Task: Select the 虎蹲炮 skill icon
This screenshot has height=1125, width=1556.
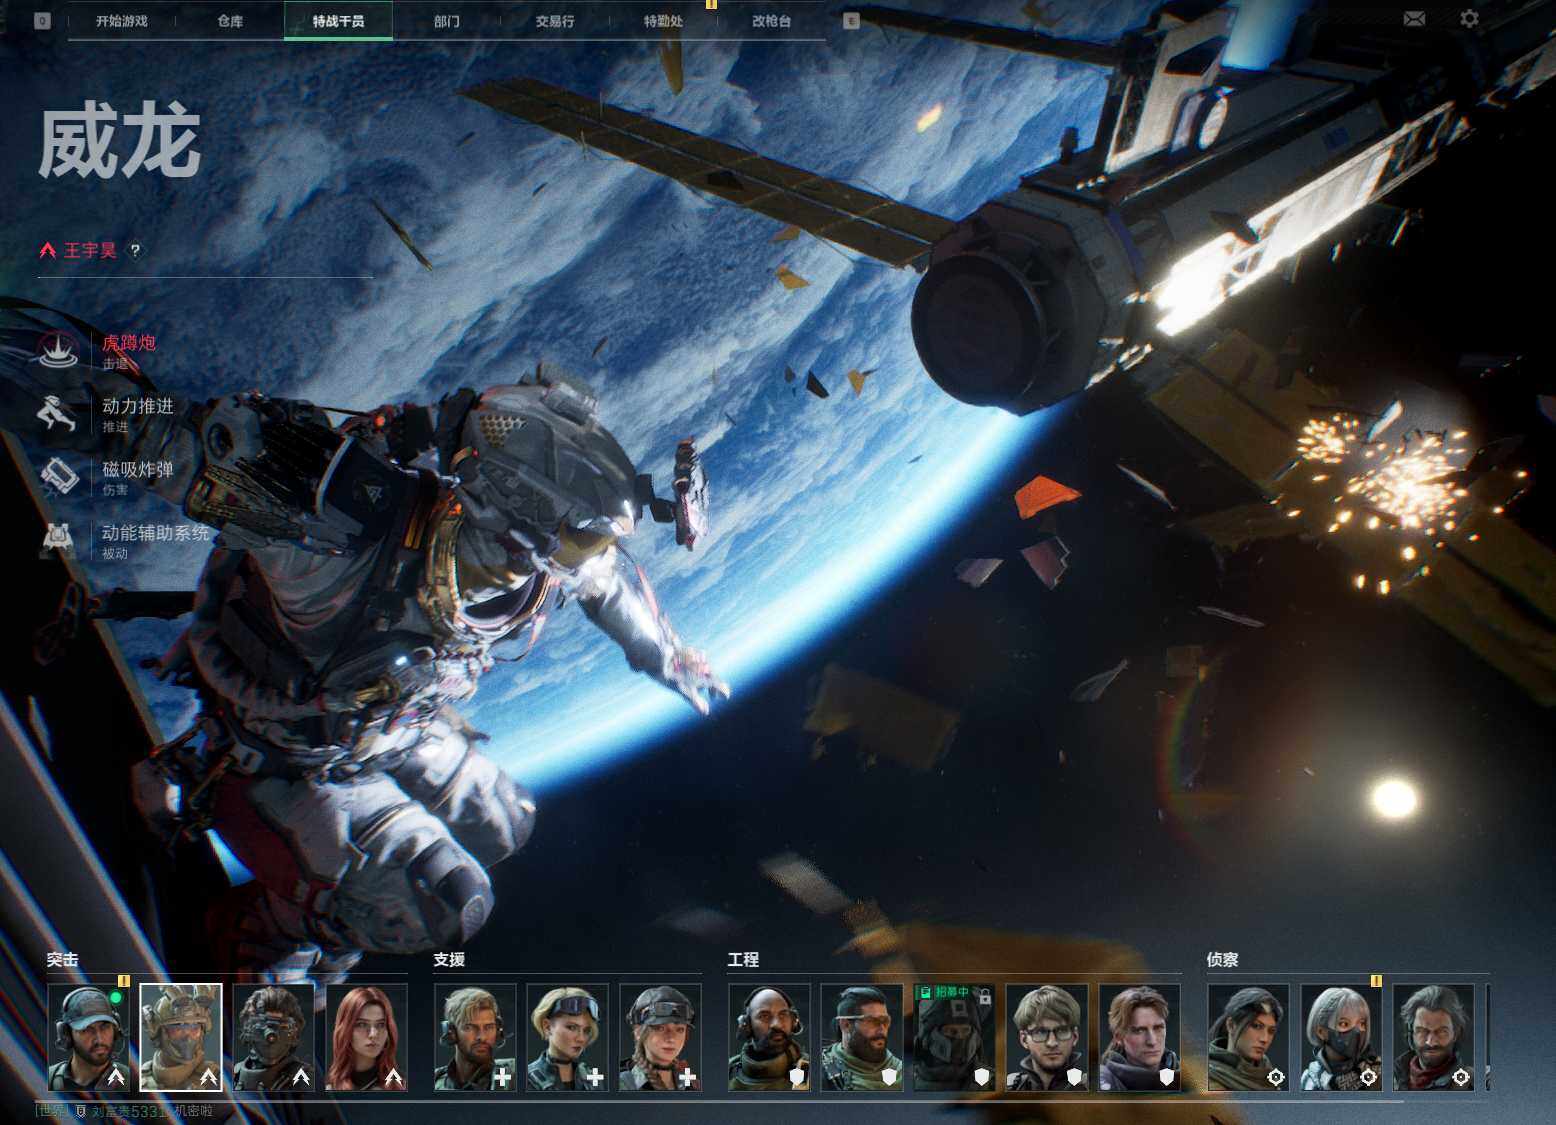Action: pyautogui.click(x=58, y=350)
